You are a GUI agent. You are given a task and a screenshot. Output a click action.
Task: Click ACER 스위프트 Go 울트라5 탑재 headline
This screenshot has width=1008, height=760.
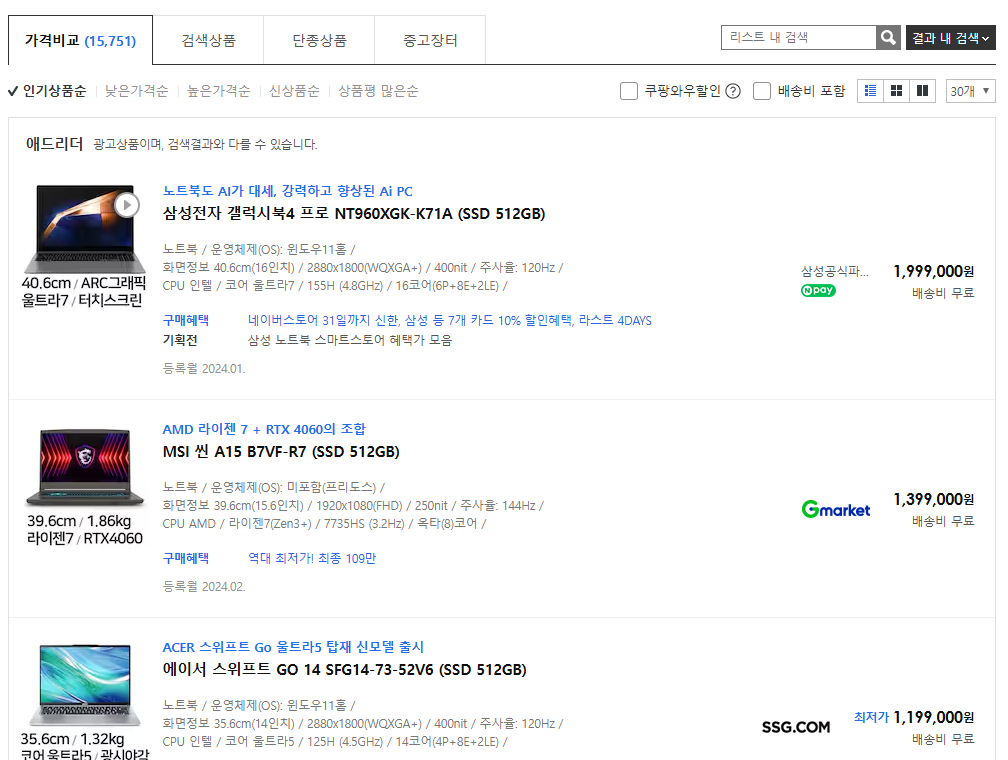coord(293,647)
